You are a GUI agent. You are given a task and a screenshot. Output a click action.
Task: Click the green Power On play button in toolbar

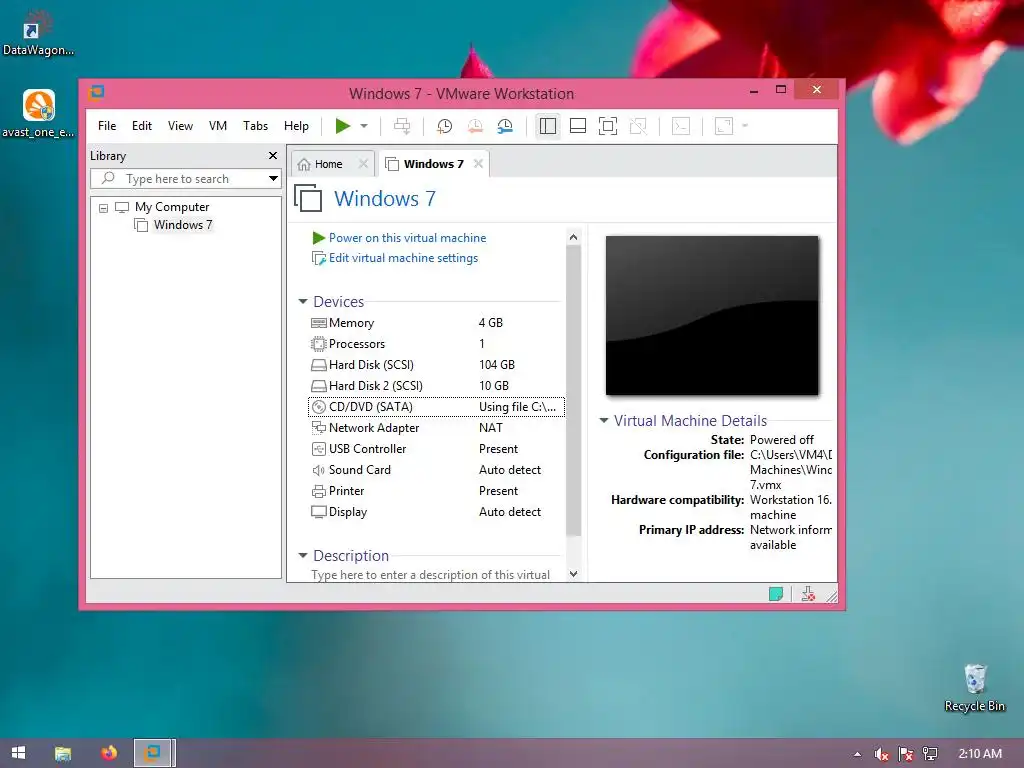click(342, 125)
